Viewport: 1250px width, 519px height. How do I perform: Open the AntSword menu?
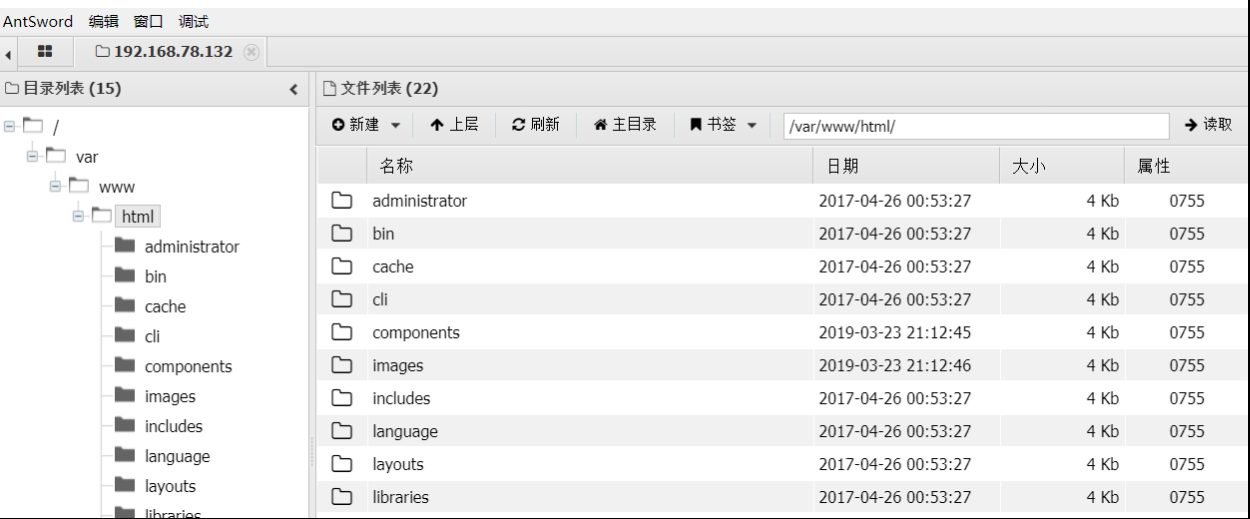click(38, 21)
